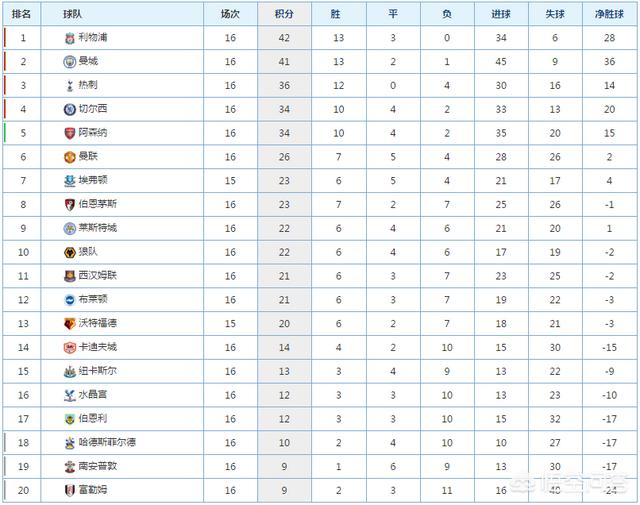Select the Tottenham cockerel crest
The width and height of the screenshot is (640, 505).
pyautogui.click(x=70, y=85)
